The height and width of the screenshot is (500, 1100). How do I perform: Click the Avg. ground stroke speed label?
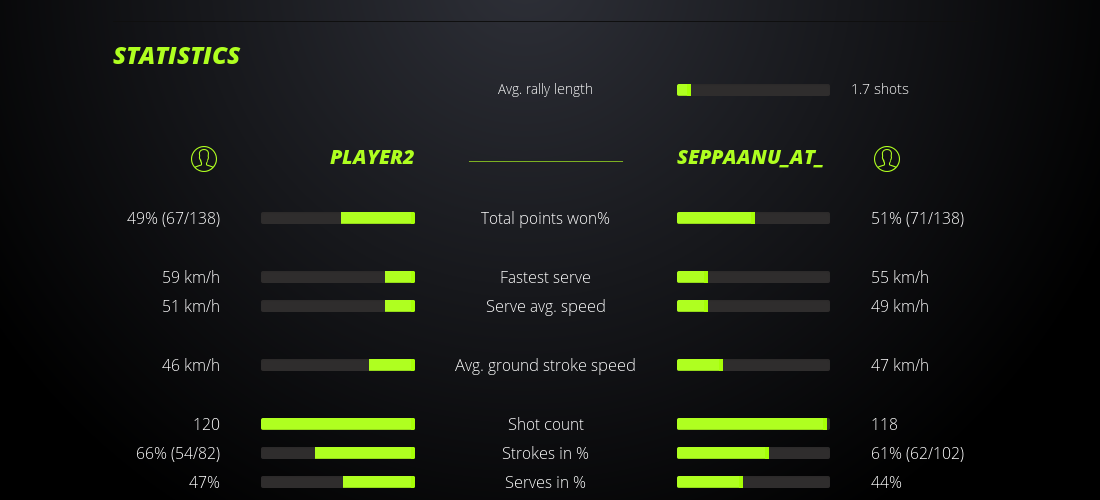tap(545, 365)
